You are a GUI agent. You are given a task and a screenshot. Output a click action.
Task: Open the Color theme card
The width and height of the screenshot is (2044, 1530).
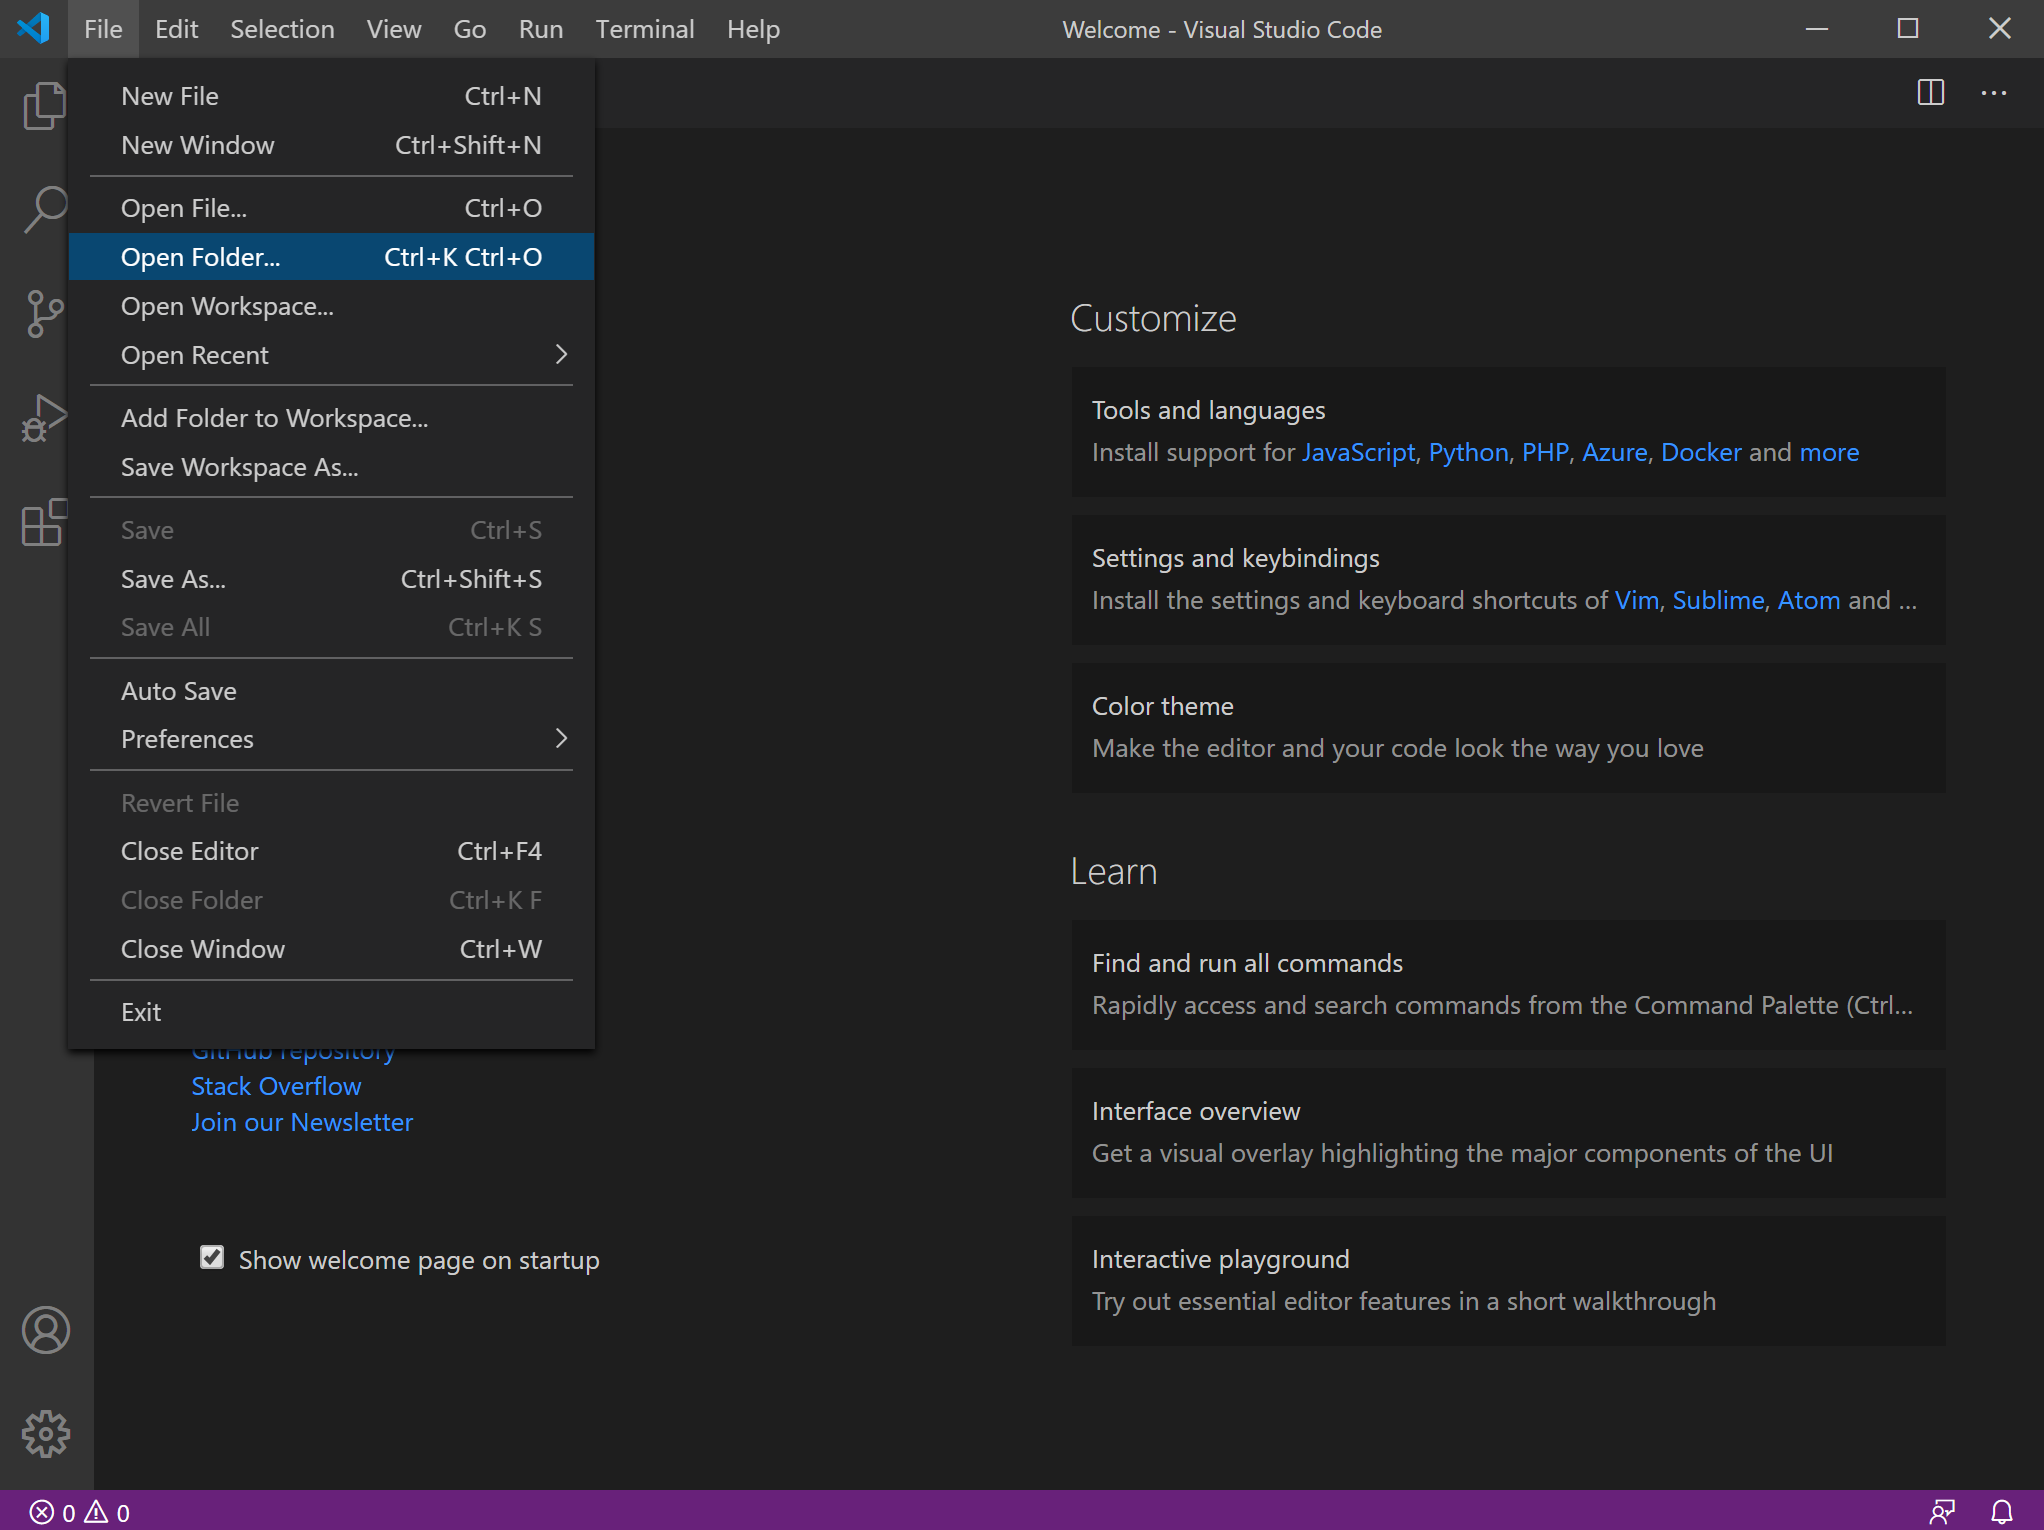coord(1508,727)
